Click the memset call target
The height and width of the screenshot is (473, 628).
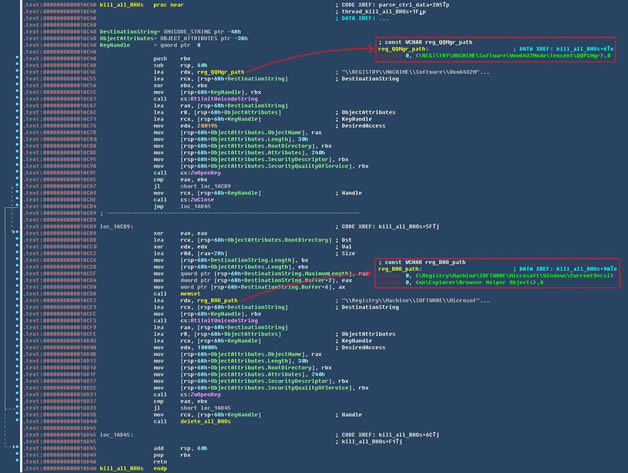(192, 293)
